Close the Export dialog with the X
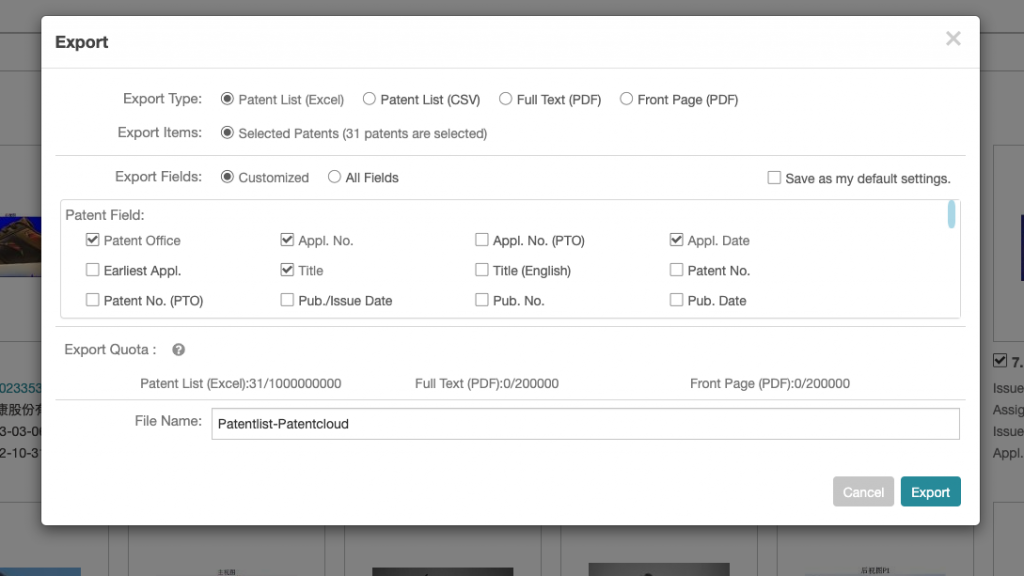1024x576 pixels. pos(953,39)
